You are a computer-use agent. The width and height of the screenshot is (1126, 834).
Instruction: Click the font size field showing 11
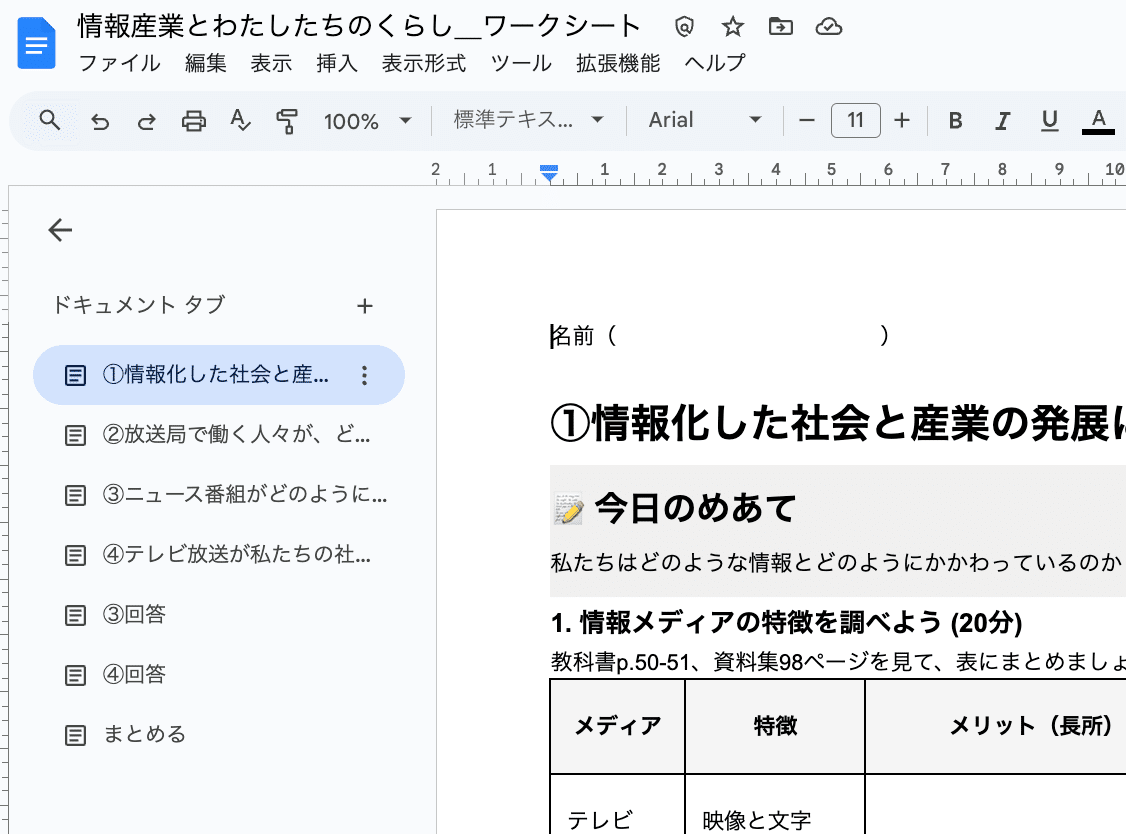tap(855, 120)
